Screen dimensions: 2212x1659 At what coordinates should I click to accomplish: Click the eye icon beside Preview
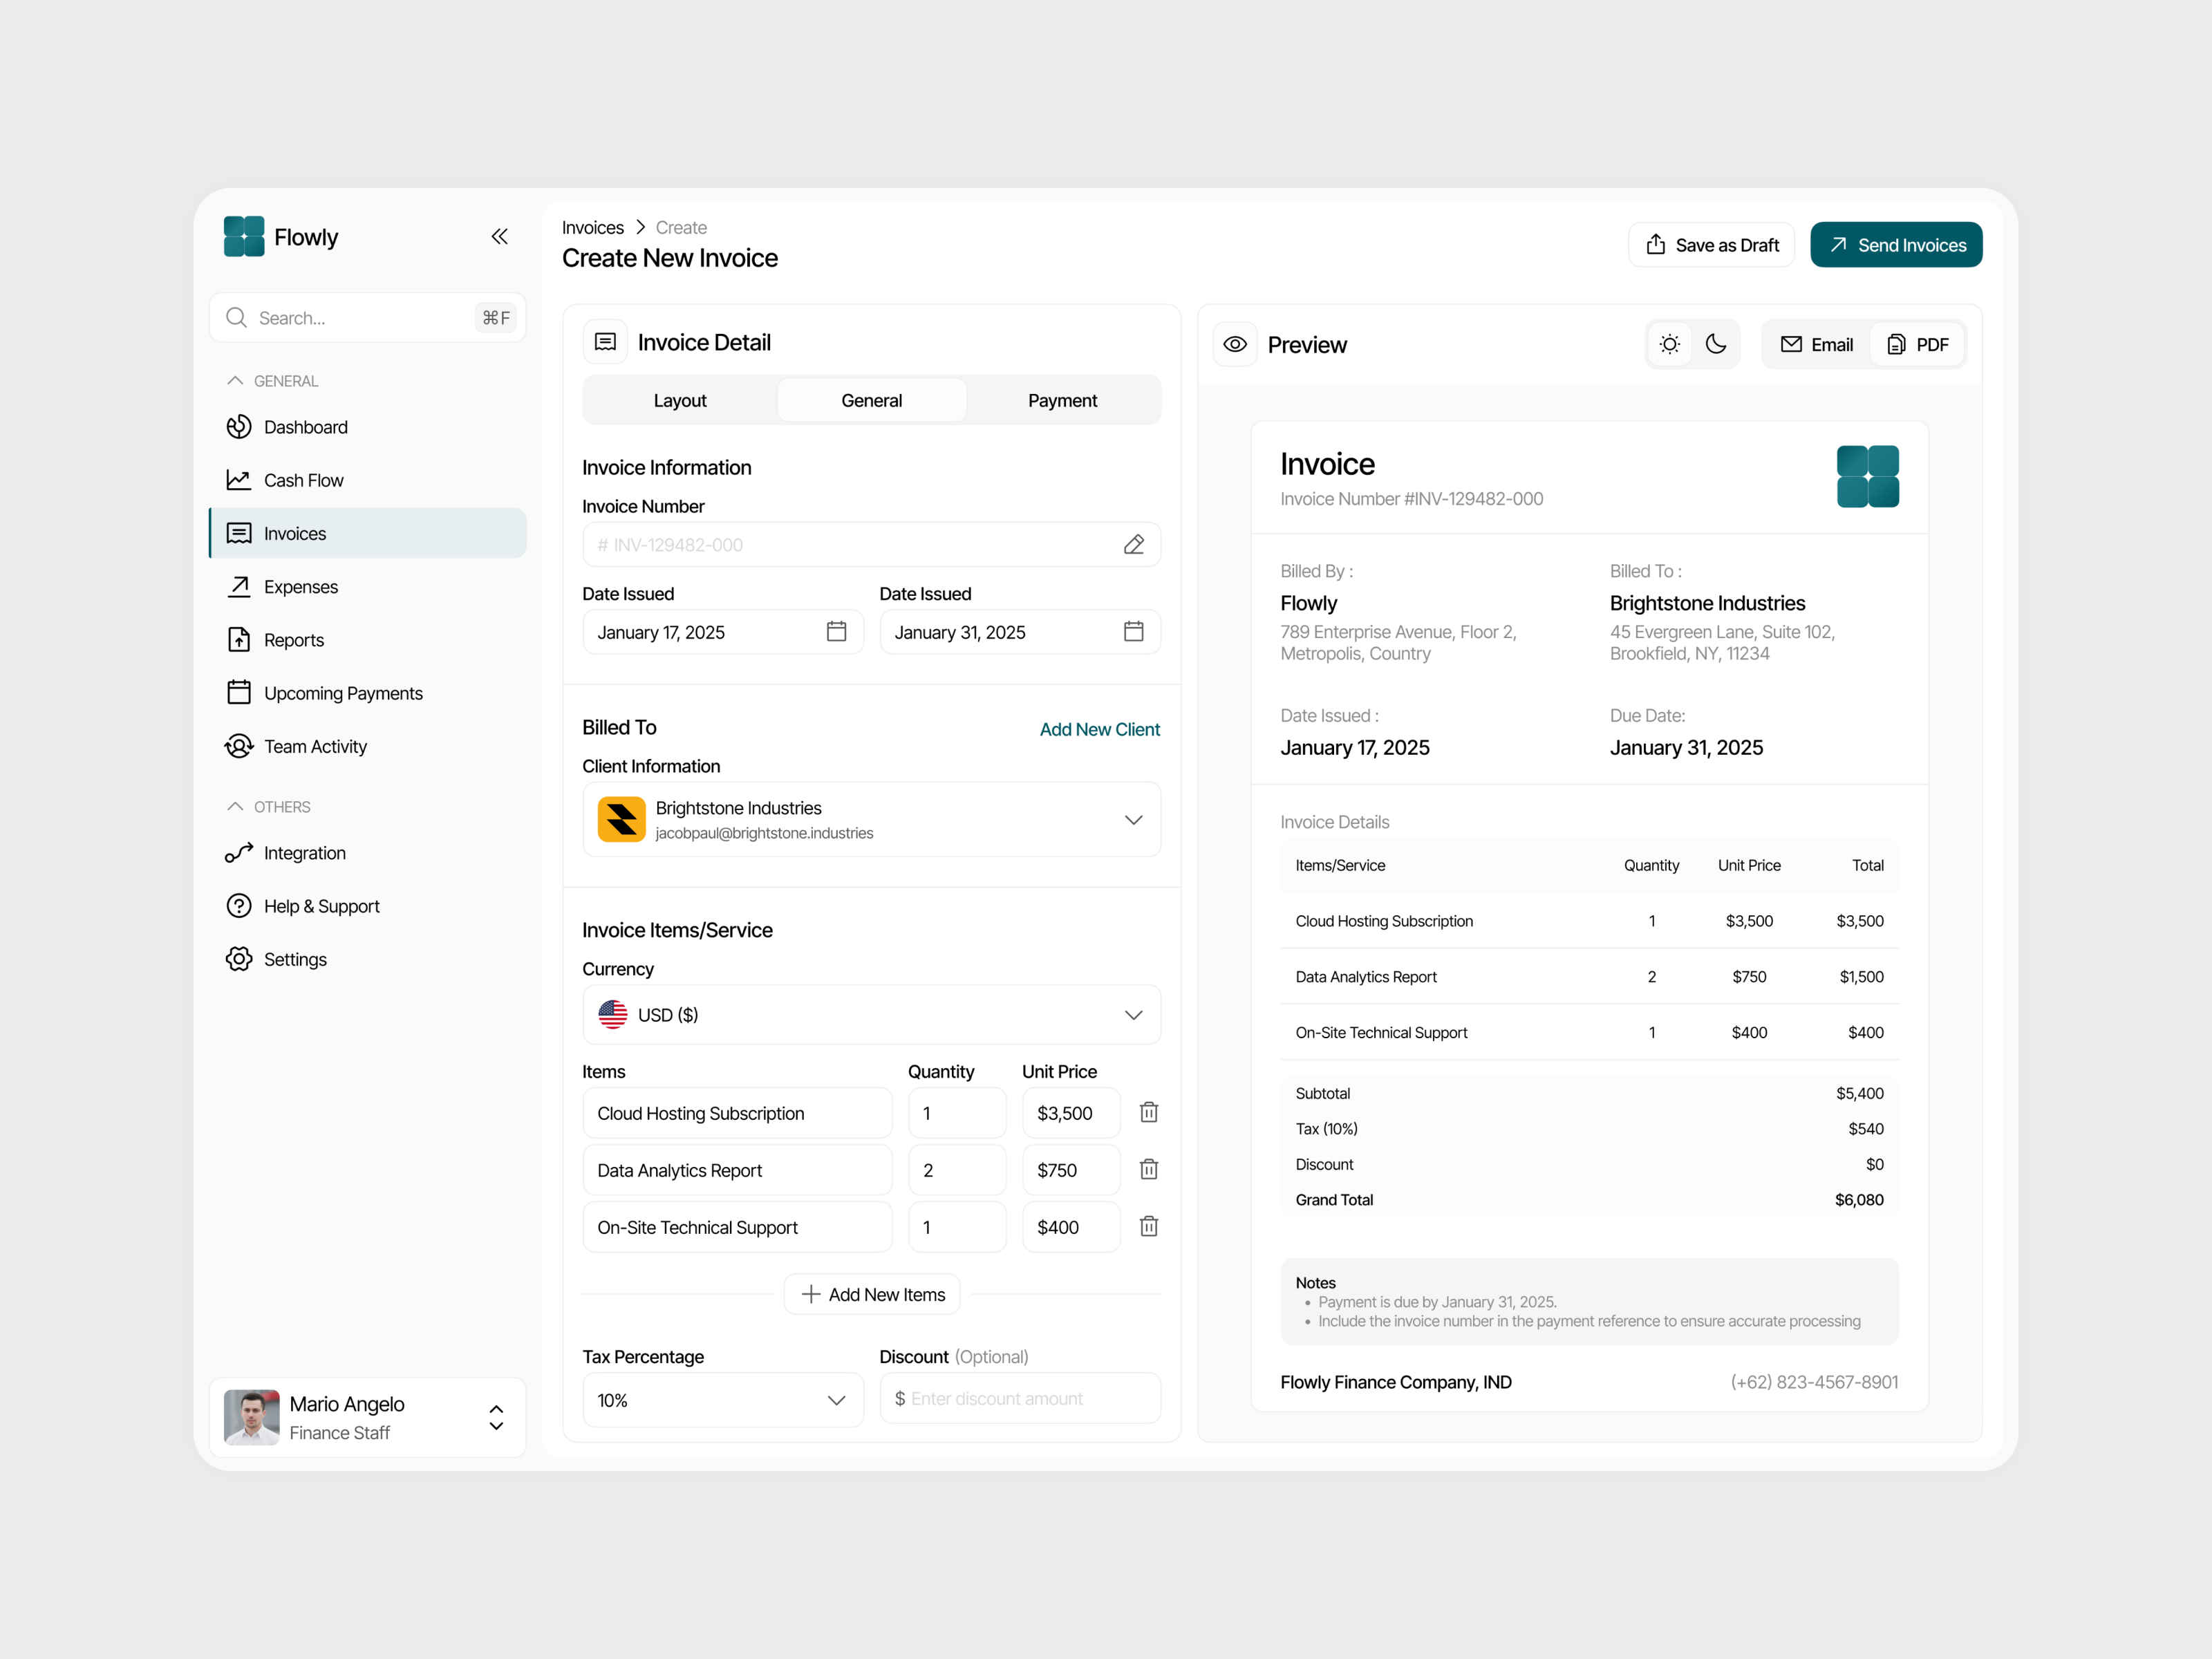point(1235,345)
